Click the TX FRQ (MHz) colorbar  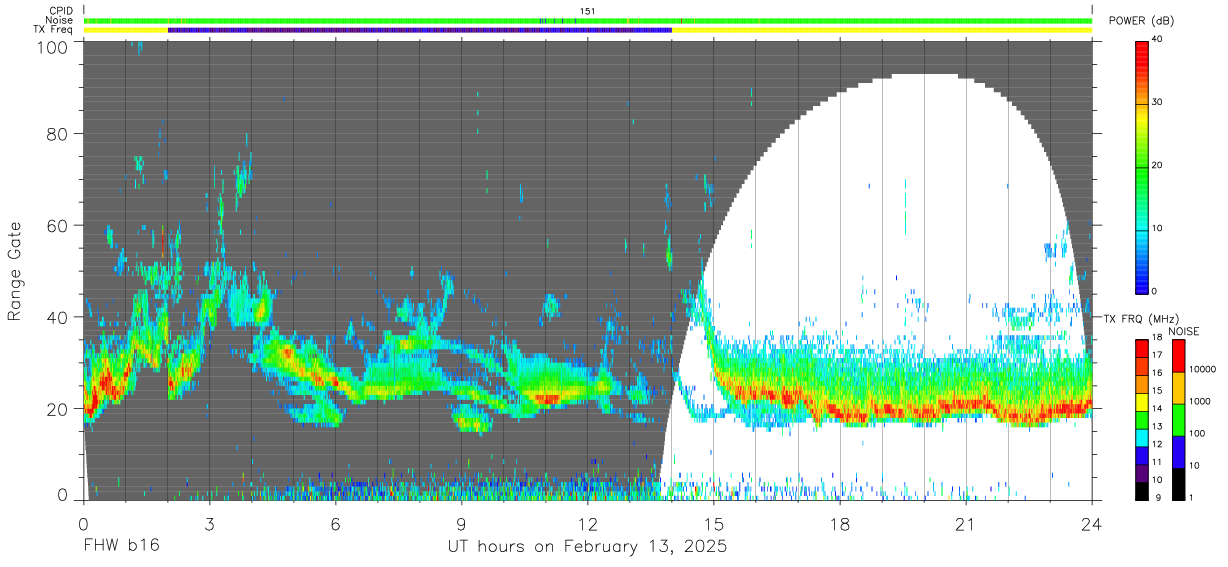coord(1143,419)
